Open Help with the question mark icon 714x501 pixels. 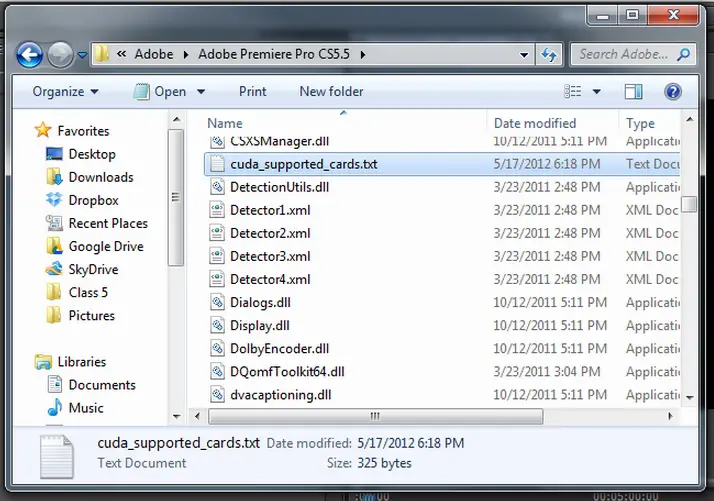point(673,92)
